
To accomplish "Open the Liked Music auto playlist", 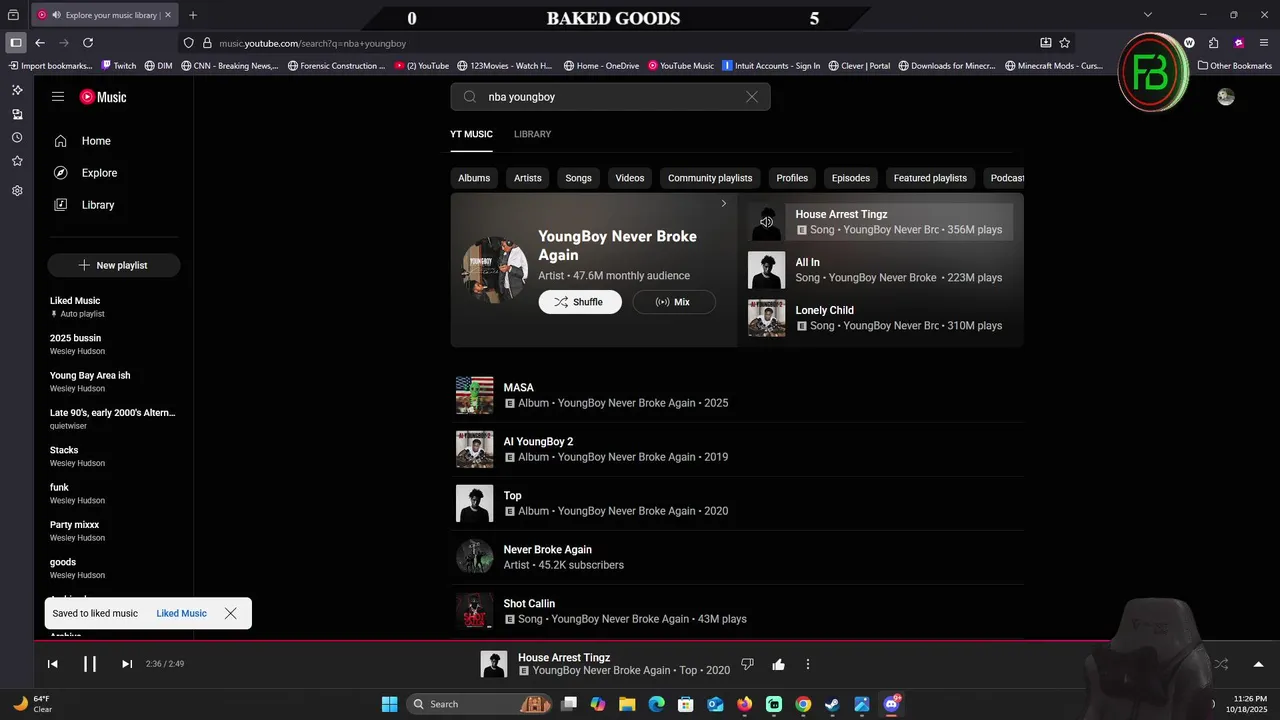I will click(112, 307).
